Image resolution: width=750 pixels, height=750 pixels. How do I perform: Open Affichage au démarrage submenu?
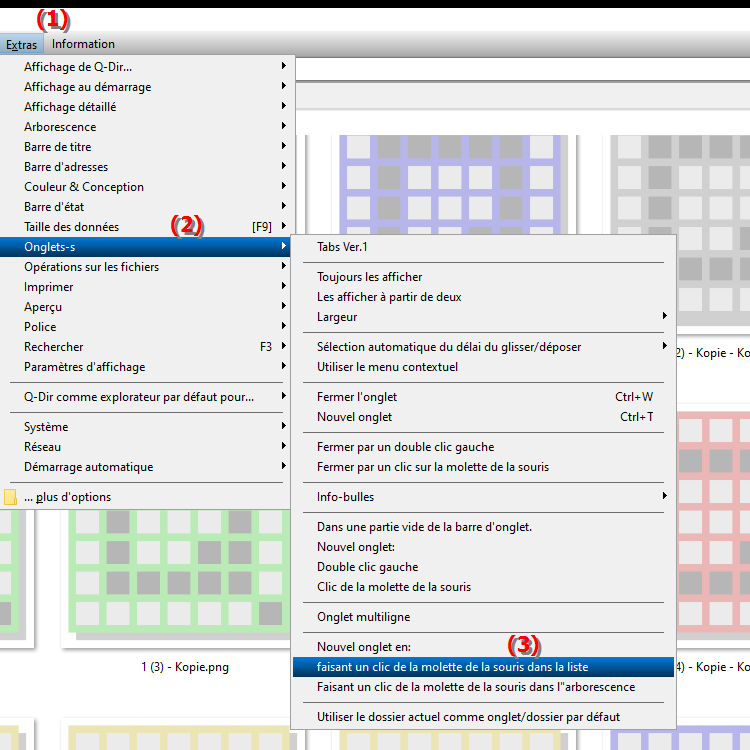pos(147,87)
